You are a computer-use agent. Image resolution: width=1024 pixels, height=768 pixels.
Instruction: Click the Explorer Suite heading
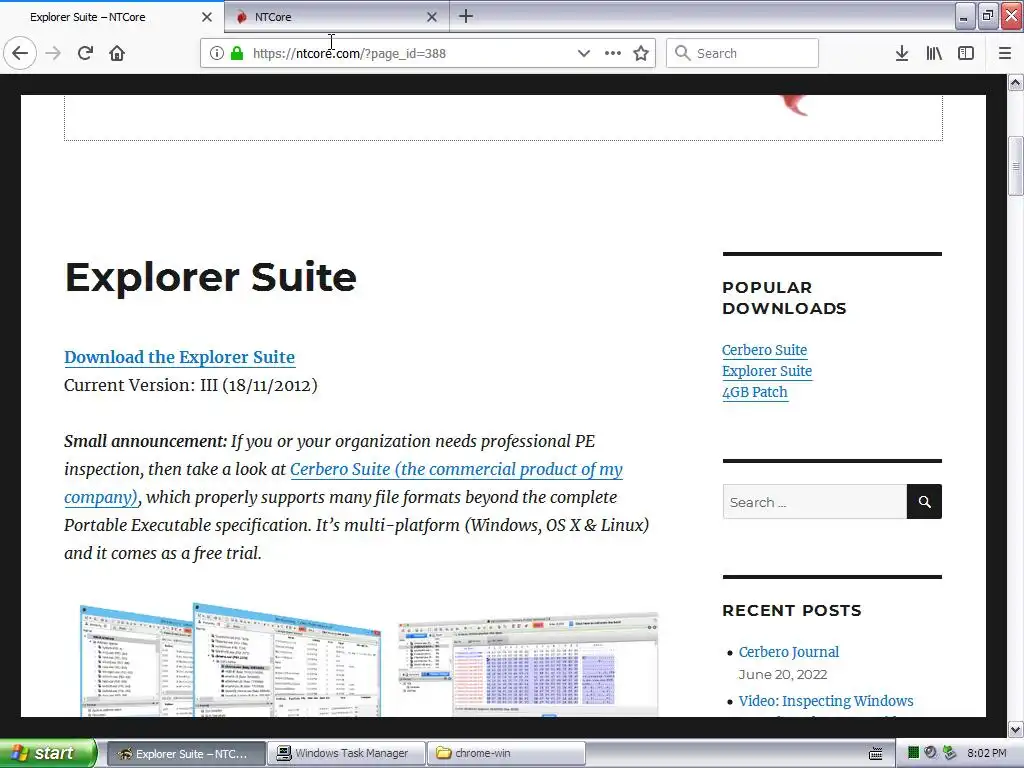click(210, 277)
